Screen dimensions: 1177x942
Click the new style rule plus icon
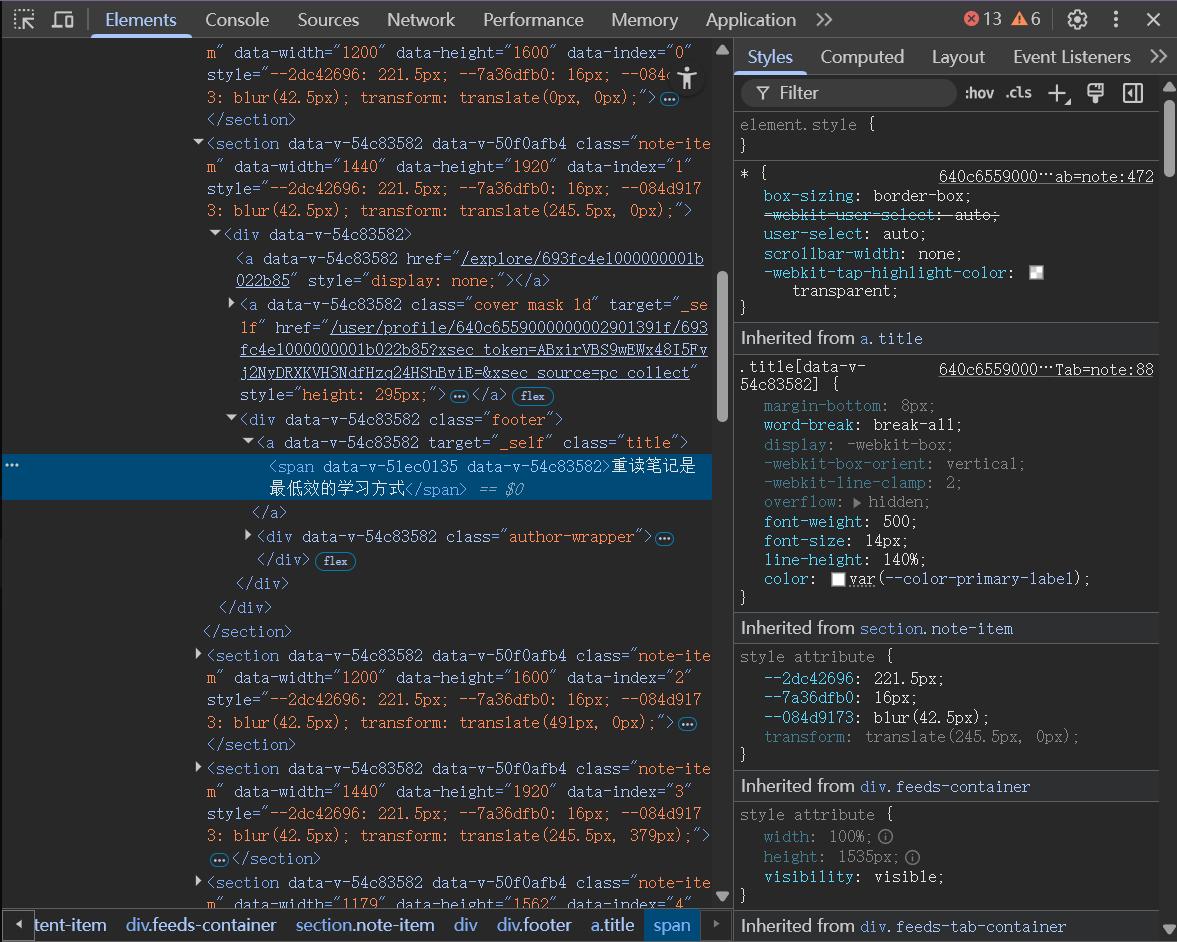click(x=1057, y=93)
